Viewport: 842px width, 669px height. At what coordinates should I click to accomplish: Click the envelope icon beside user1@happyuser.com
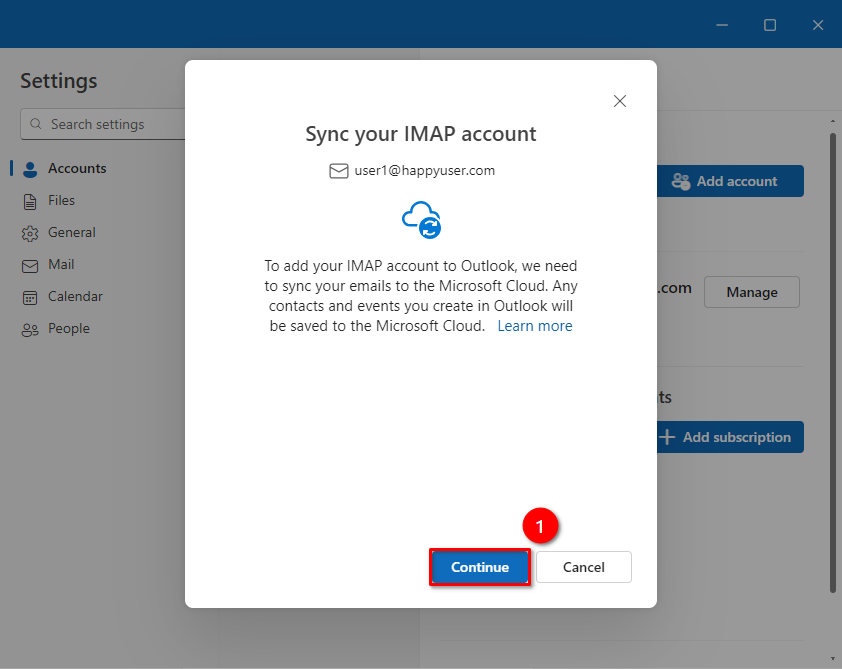pyautogui.click(x=338, y=171)
